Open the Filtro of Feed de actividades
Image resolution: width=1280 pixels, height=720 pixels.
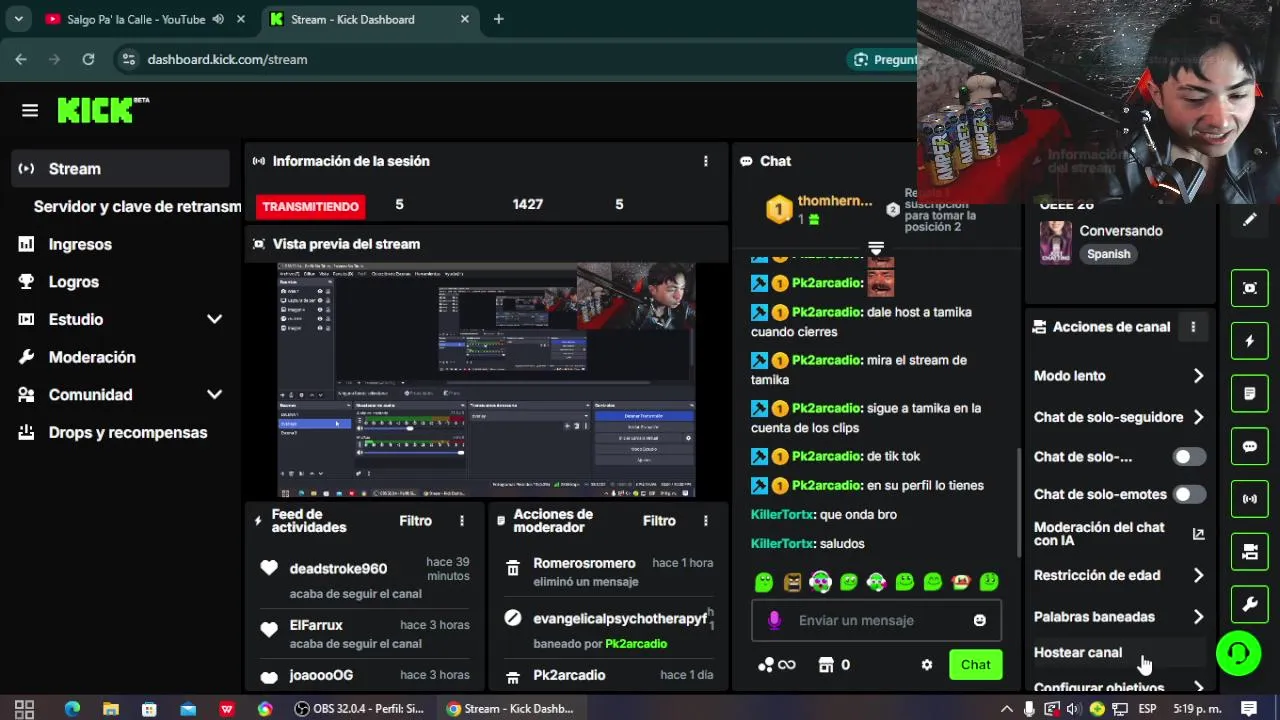(x=416, y=521)
